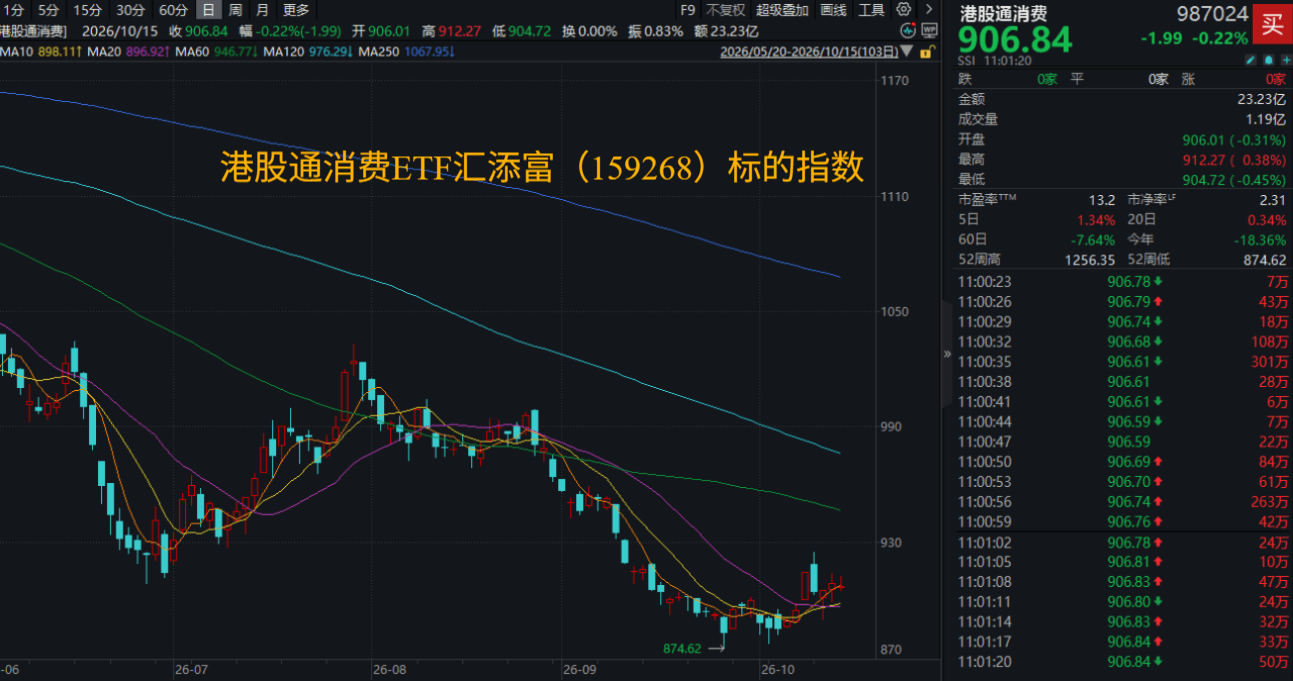Open the 更多 more periods dropdown
1293x681 pixels.
coord(296,10)
